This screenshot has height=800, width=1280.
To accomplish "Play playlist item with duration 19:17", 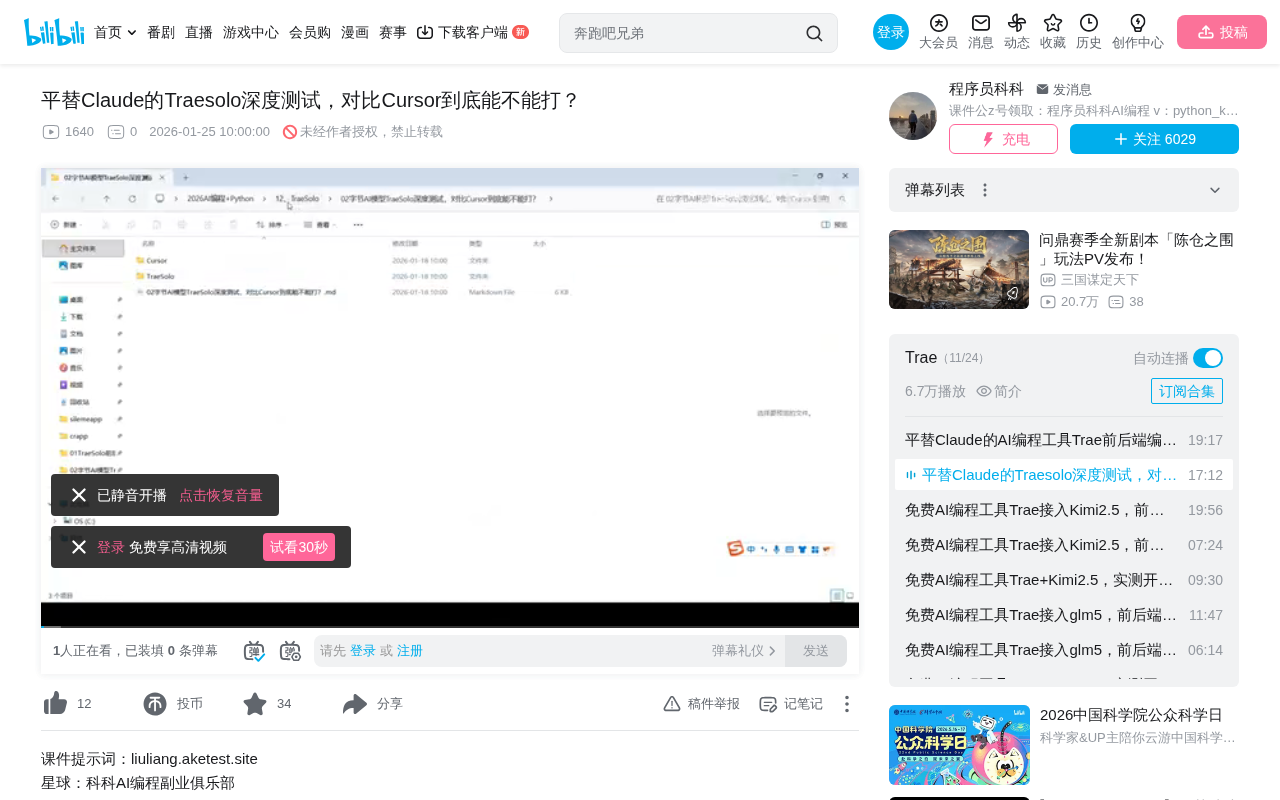I will 1064,440.
